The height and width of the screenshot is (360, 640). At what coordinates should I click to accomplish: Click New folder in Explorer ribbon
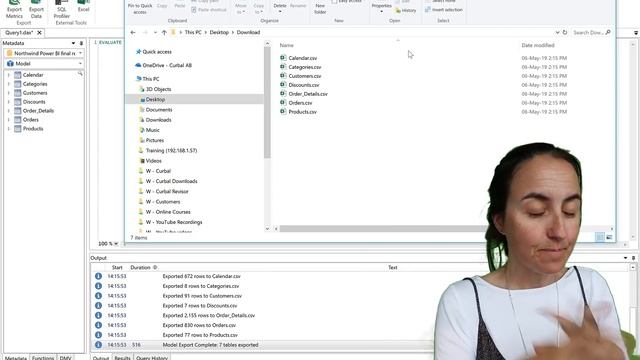[320, 7]
